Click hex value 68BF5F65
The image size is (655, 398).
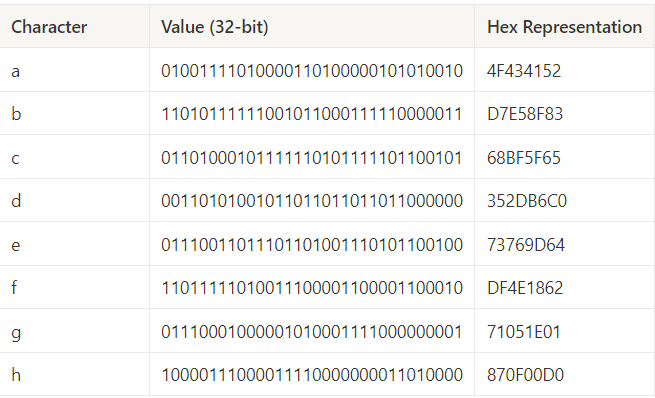click(x=524, y=158)
